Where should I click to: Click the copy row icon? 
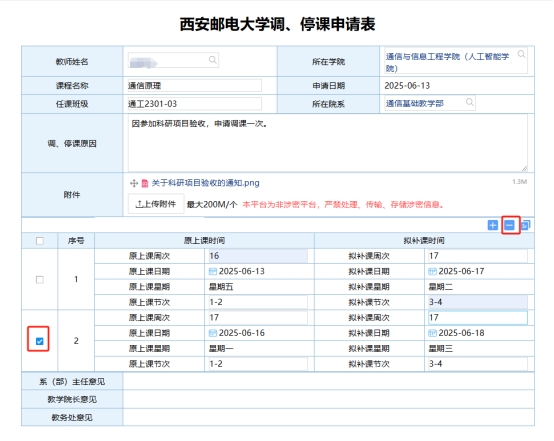point(526,225)
